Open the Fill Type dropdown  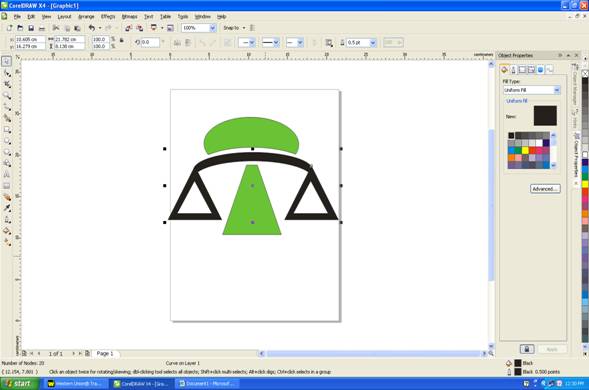[557, 90]
